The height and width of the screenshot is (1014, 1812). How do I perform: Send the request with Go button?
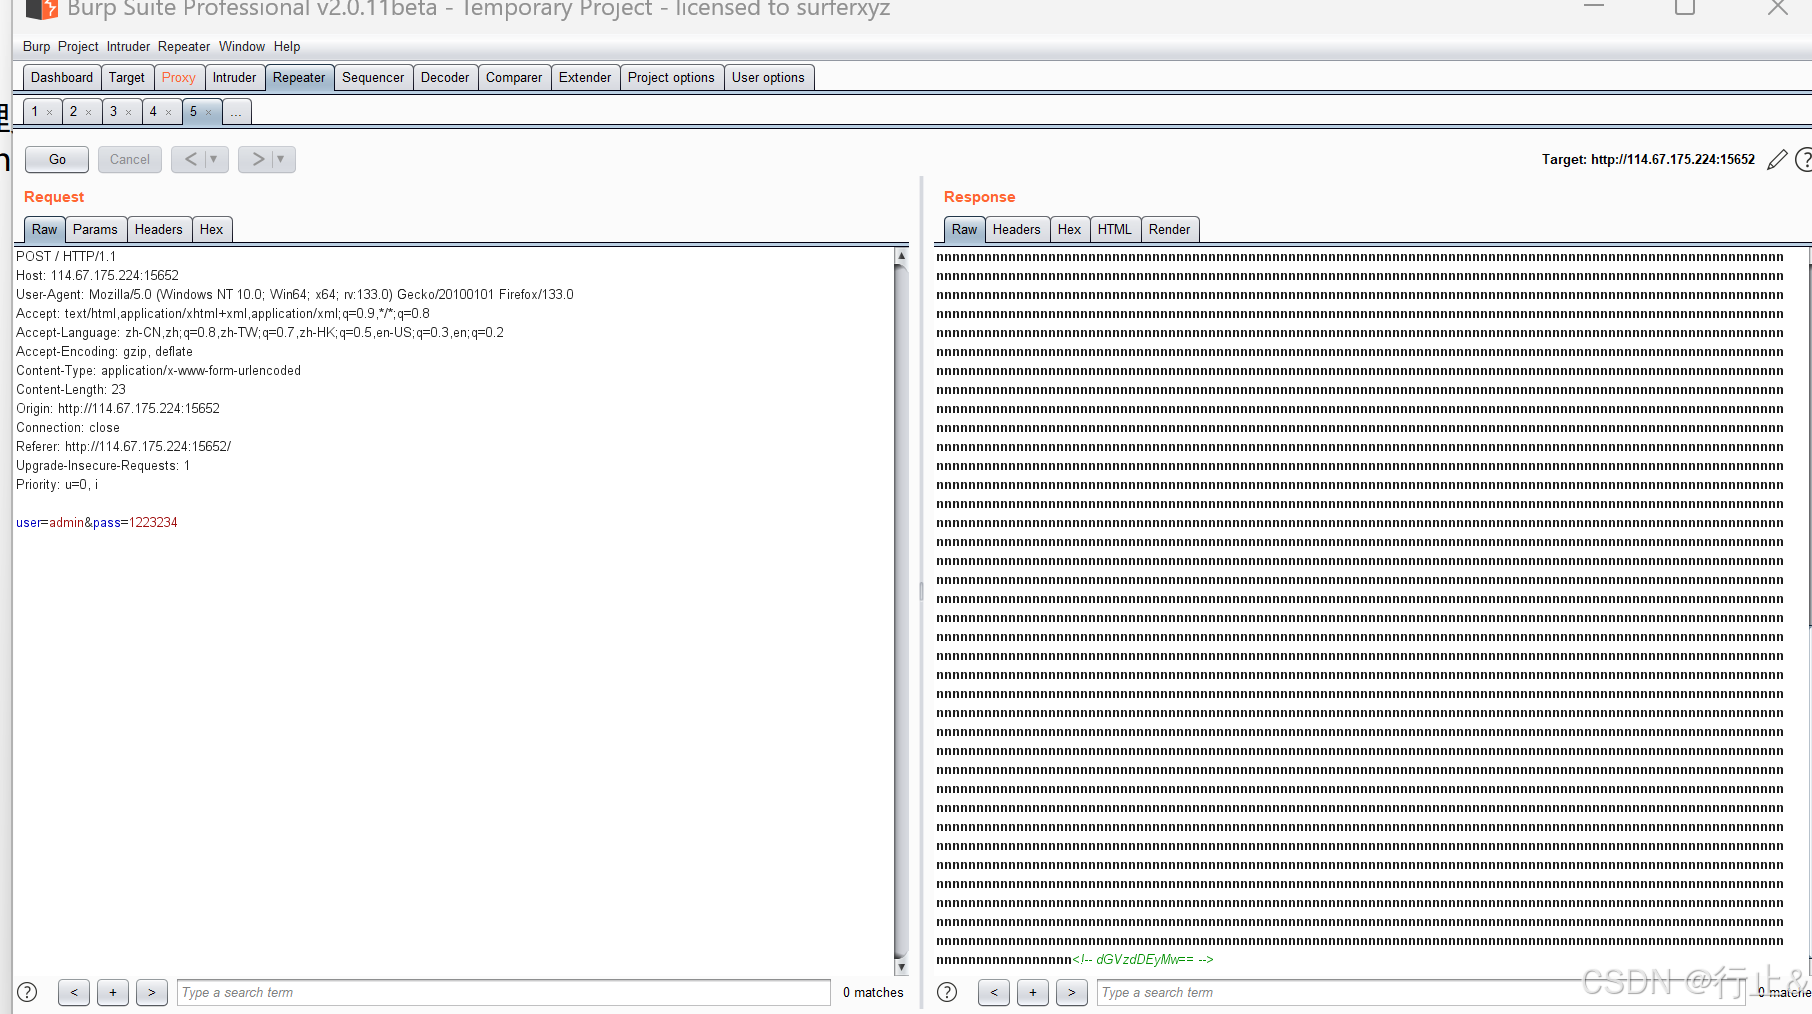pos(57,159)
